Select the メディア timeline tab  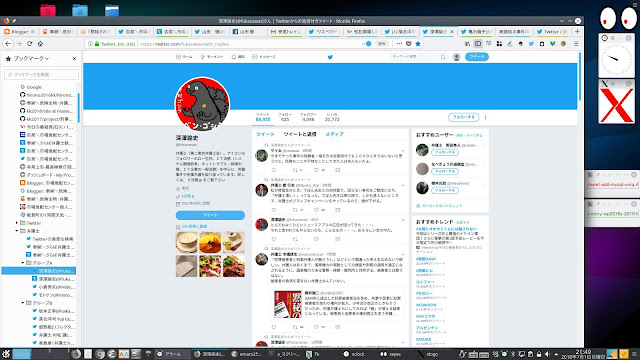[x=334, y=134]
